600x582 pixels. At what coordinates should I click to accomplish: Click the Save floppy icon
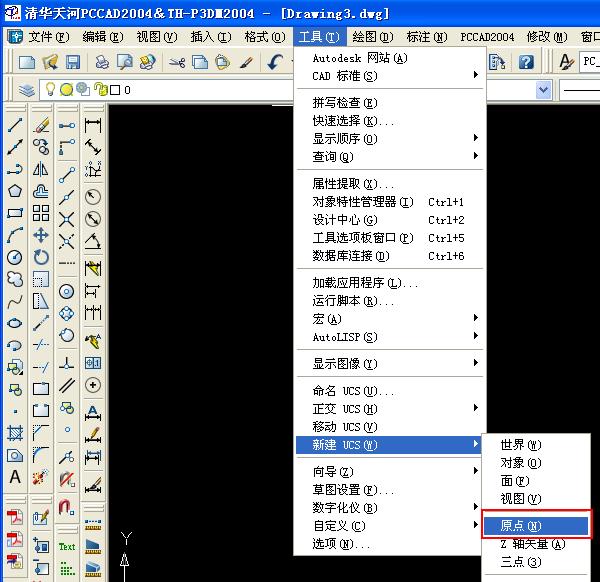click(73, 62)
